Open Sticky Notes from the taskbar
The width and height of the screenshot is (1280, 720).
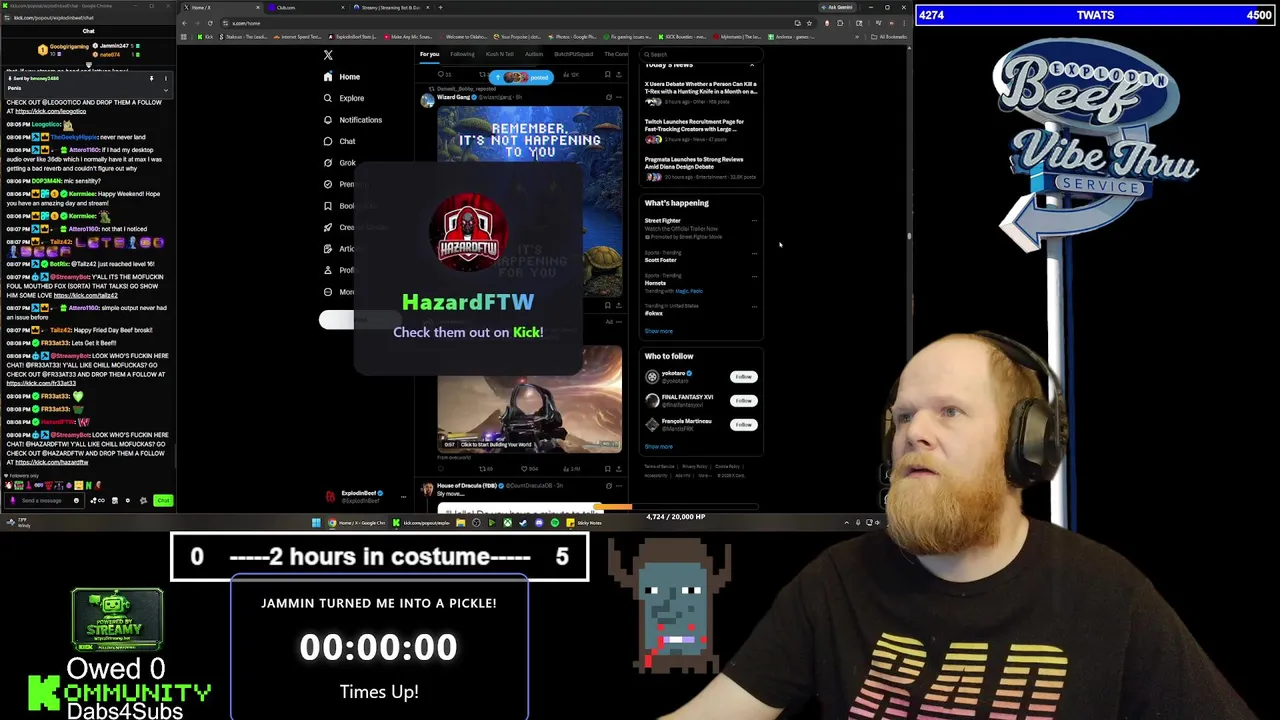coord(584,522)
